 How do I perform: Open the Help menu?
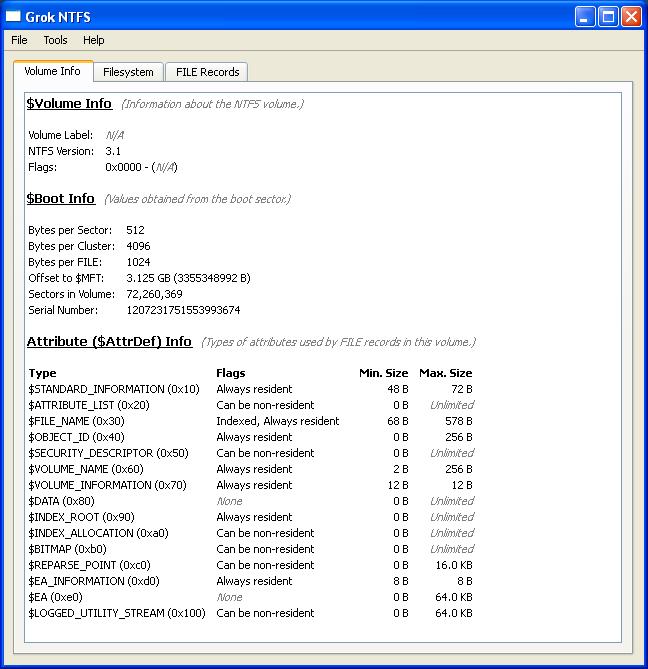93,40
